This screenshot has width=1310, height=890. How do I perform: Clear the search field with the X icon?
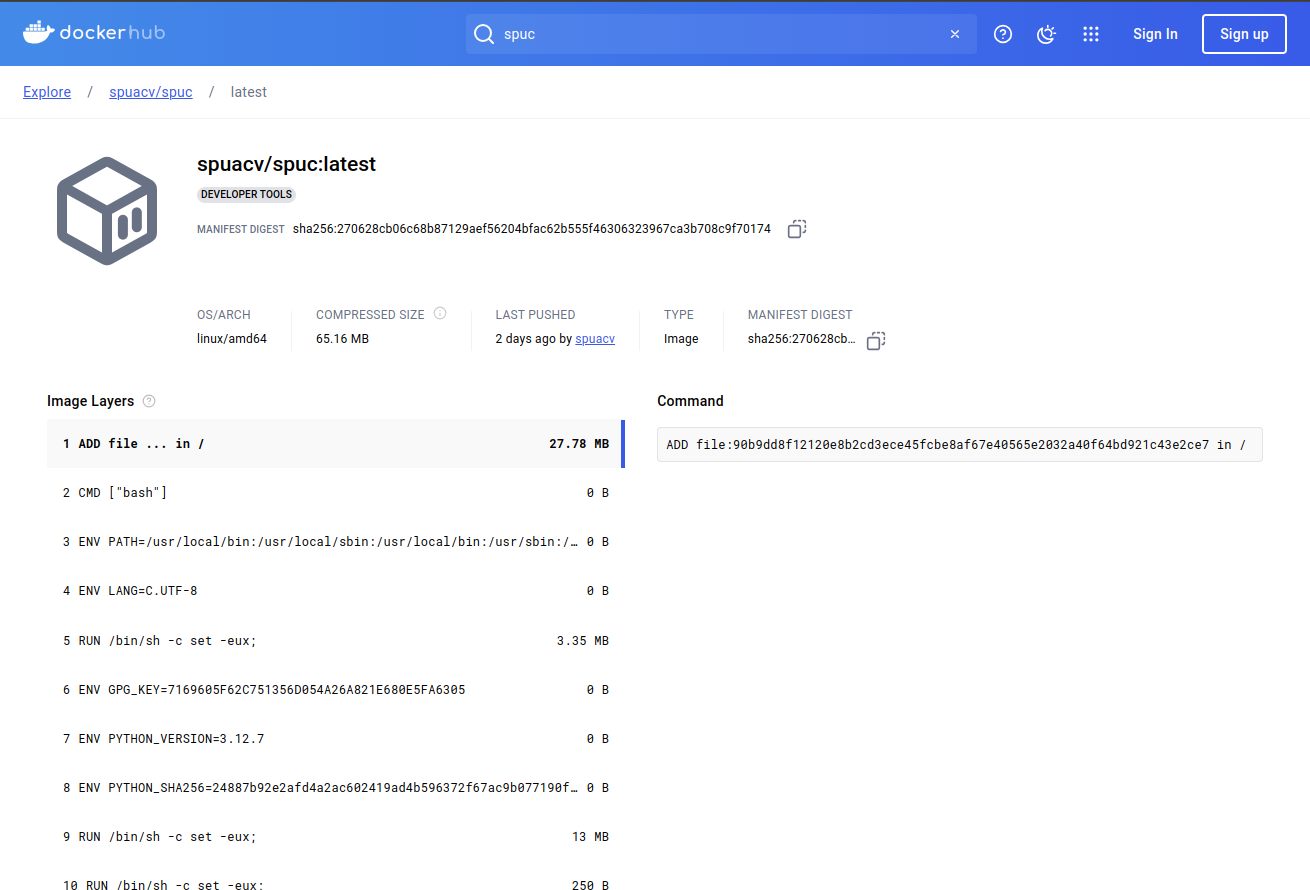(x=955, y=34)
